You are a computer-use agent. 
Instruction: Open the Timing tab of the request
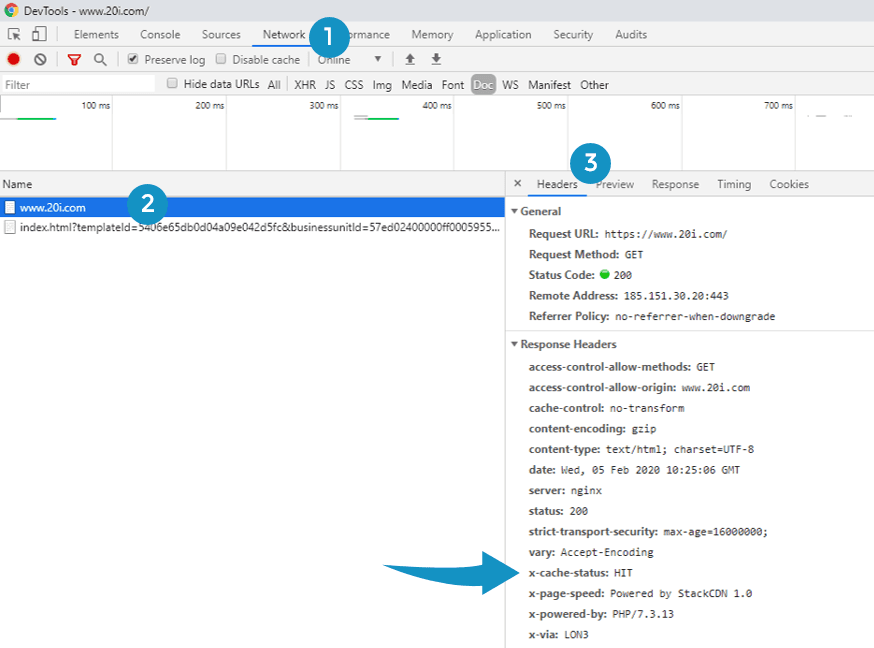click(x=734, y=184)
